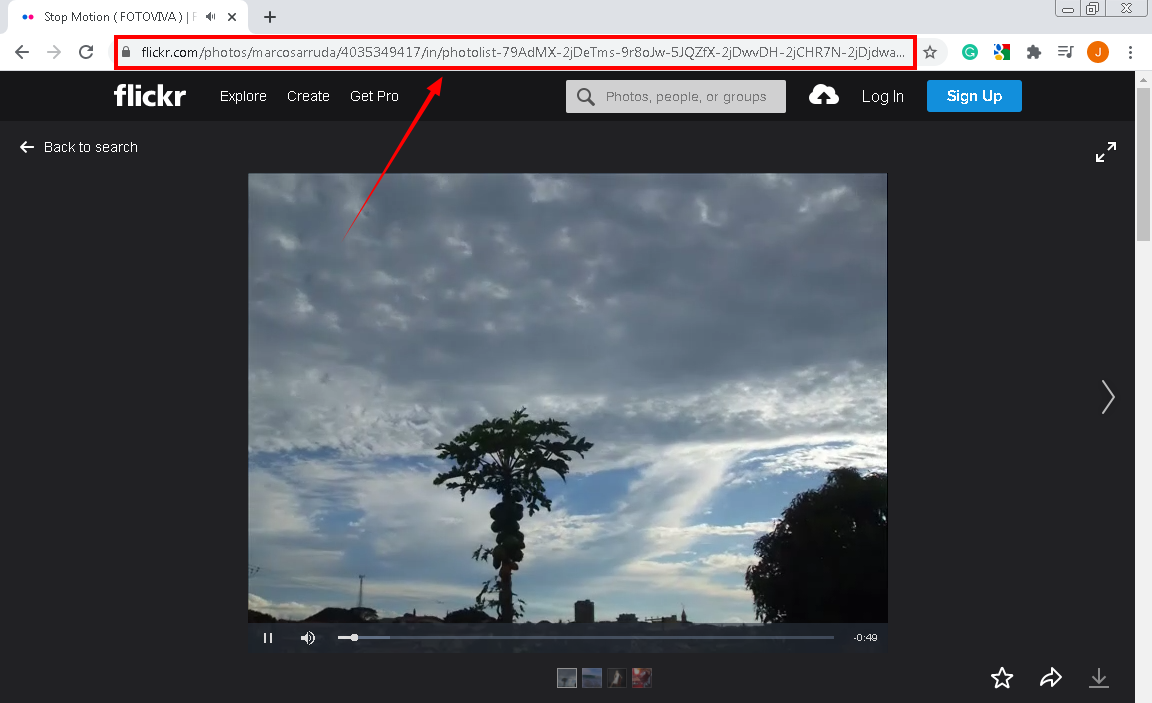This screenshot has width=1152, height=703.
Task: Enter fullscreen with the expand arrows icon
Action: 1105,151
